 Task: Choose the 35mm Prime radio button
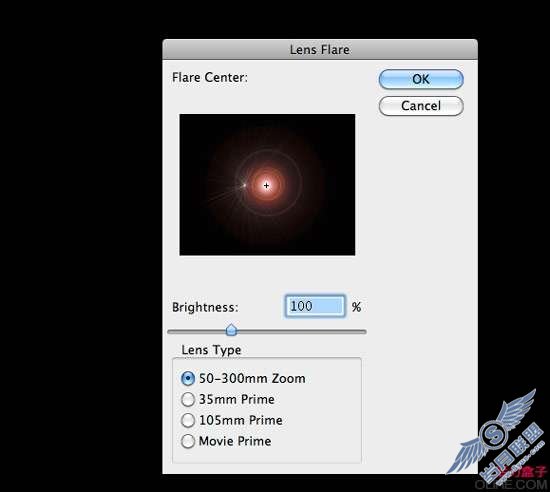click(x=188, y=399)
